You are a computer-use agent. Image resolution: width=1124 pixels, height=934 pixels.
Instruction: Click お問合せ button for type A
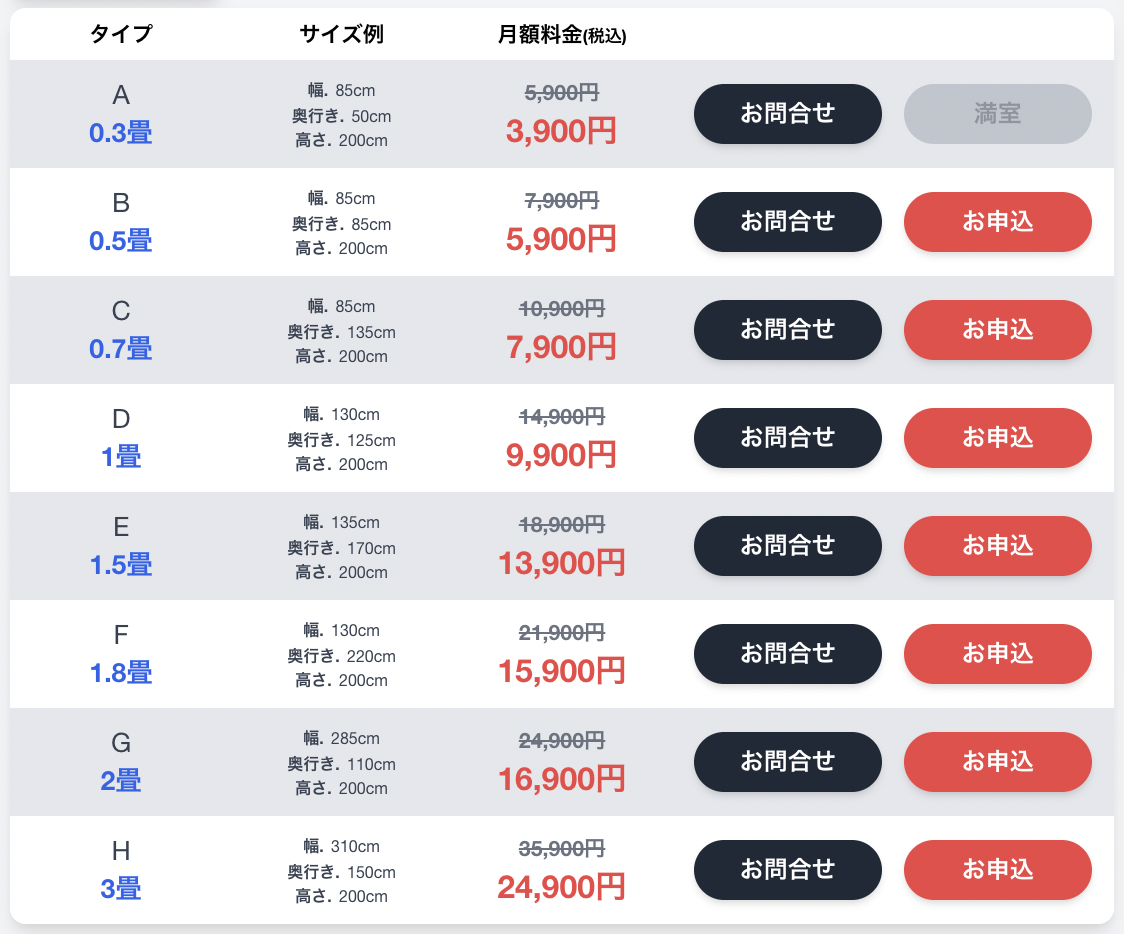(x=788, y=114)
